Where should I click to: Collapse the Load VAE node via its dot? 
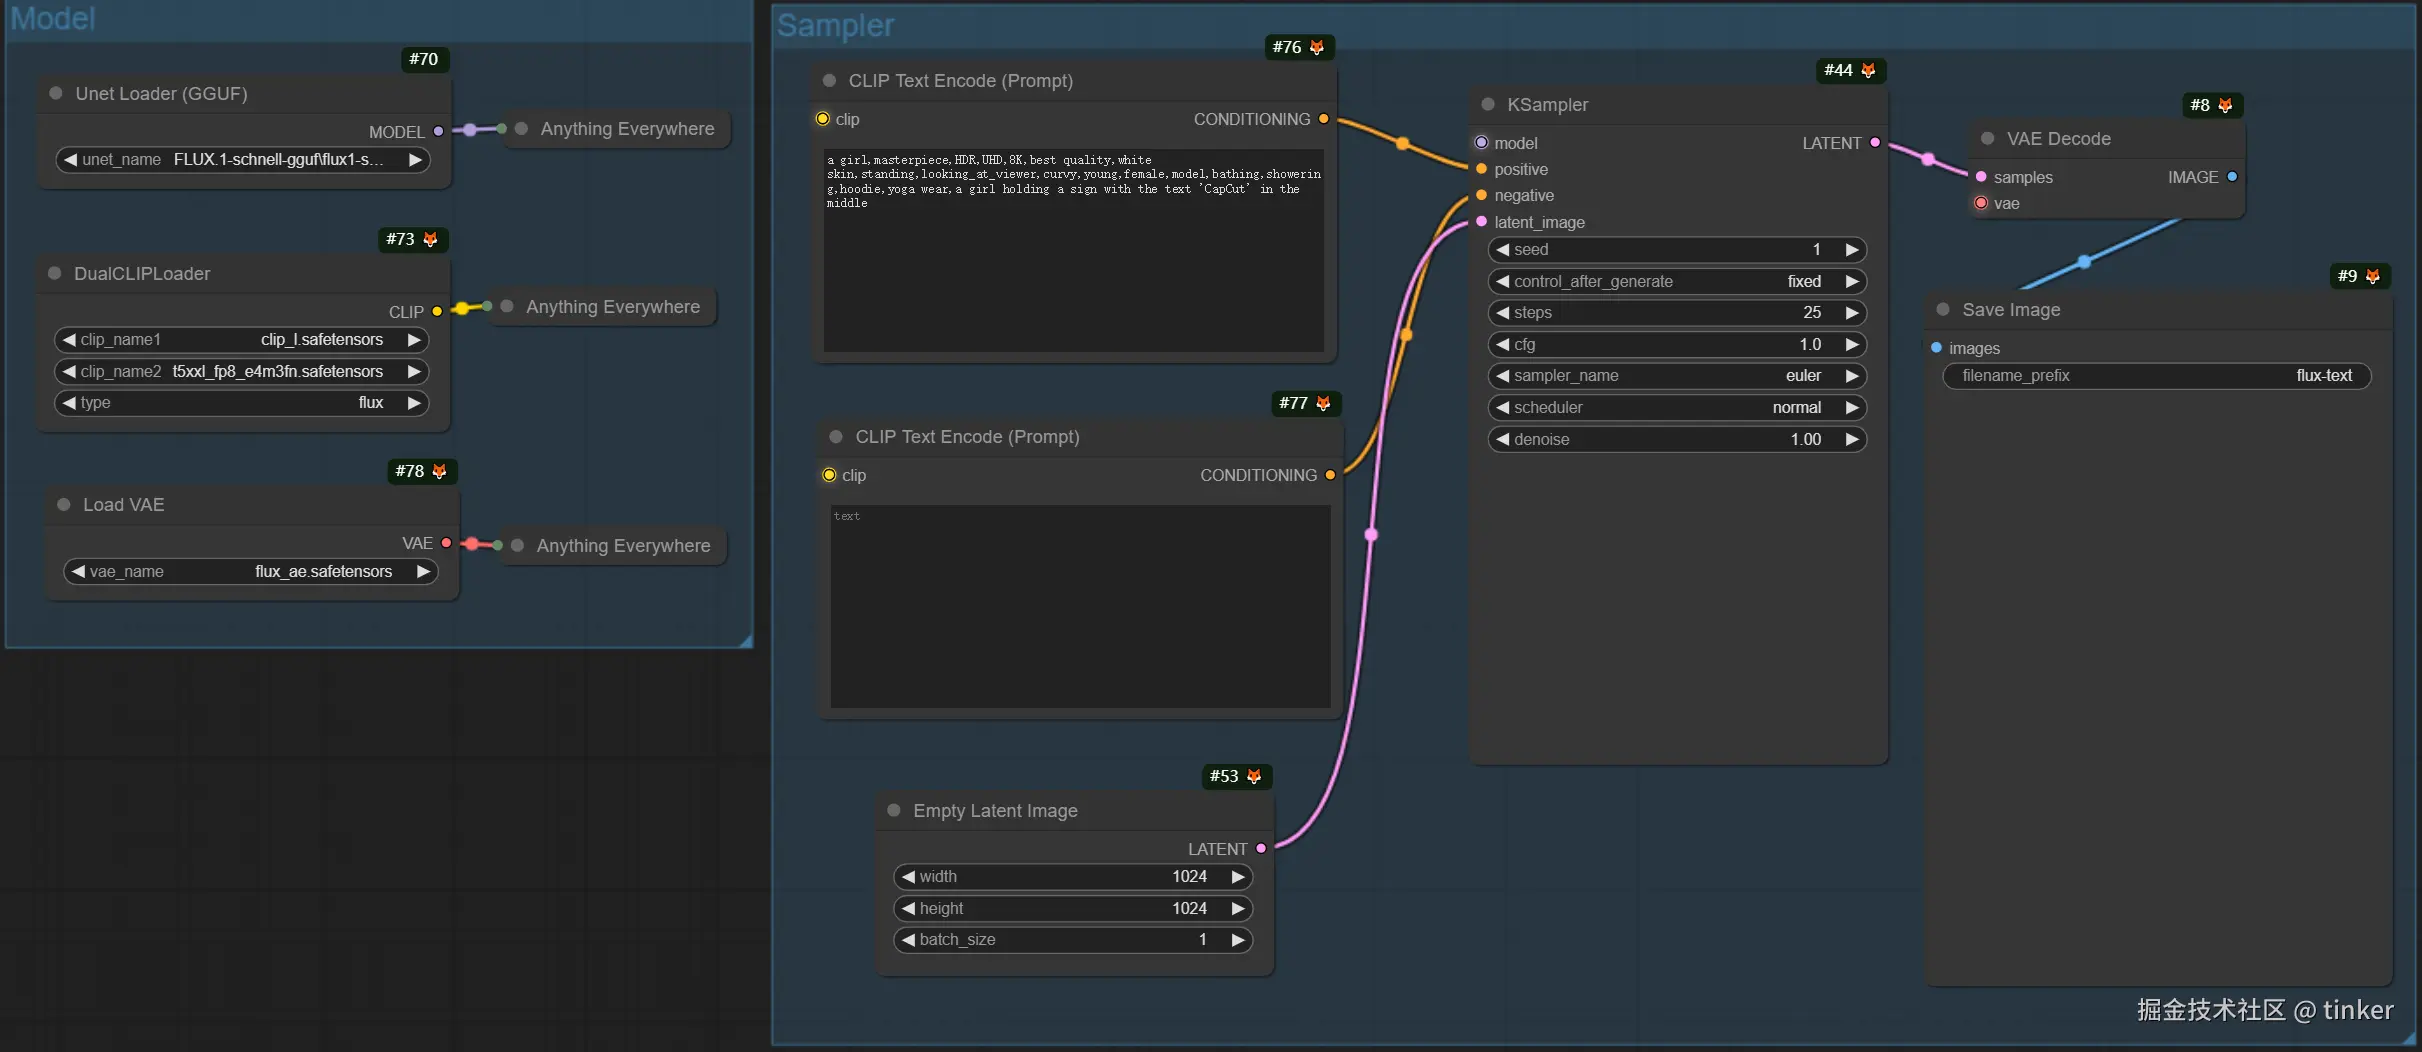pos(64,505)
